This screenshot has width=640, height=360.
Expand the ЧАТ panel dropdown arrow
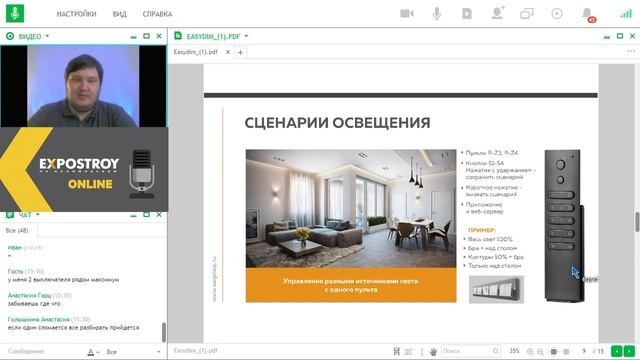(x=38, y=215)
